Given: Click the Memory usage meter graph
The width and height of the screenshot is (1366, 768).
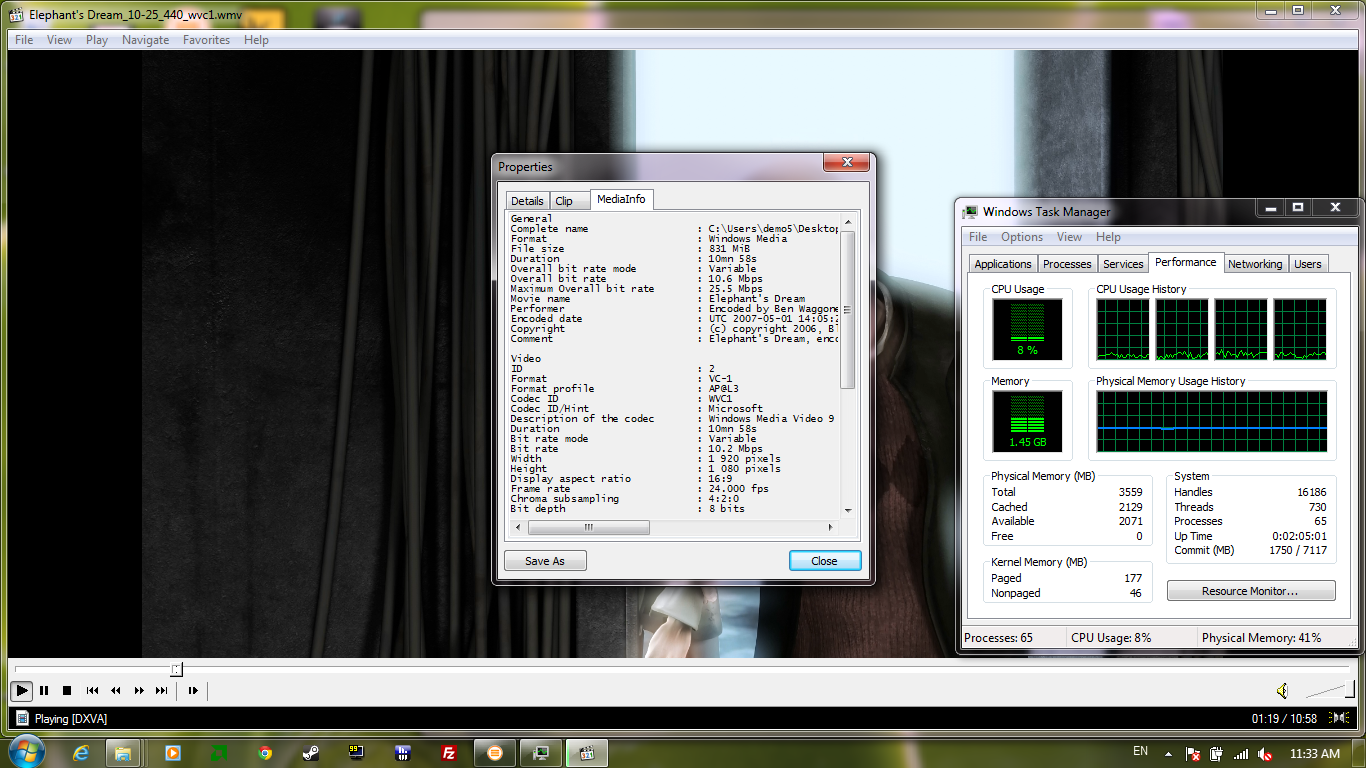Looking at the screenshot, I should coord(1027,421).
